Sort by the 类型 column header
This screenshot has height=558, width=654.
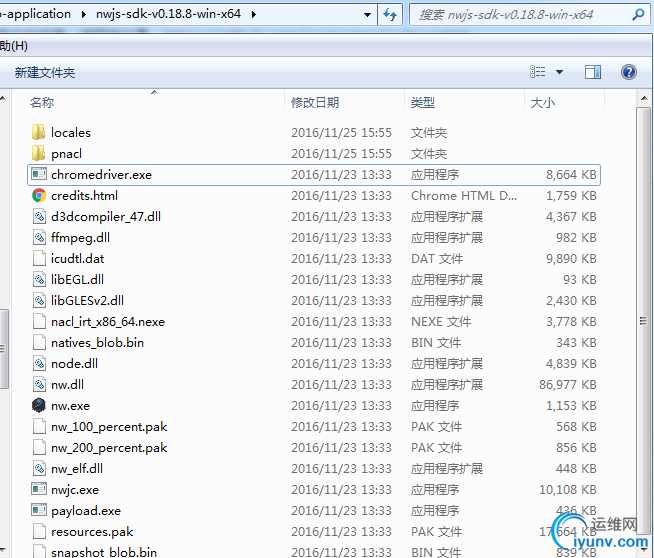pyautogui.click(x=423, y=102)
